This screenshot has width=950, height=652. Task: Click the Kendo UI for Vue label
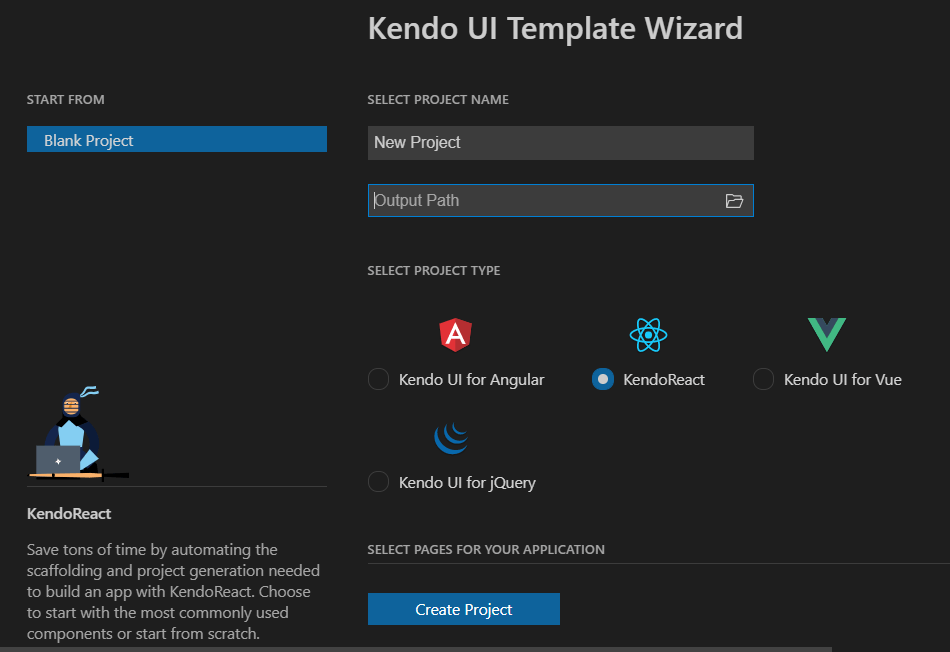(843, 380)
